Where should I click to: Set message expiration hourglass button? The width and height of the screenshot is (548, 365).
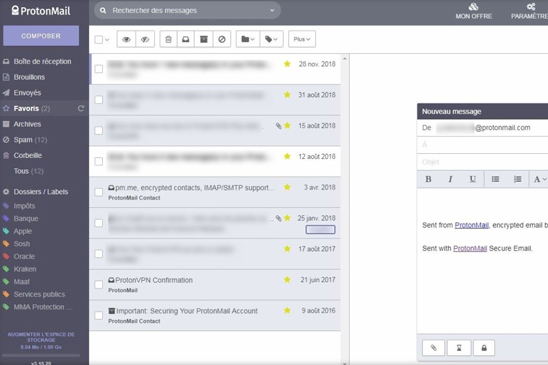click(x=459, y=348)
